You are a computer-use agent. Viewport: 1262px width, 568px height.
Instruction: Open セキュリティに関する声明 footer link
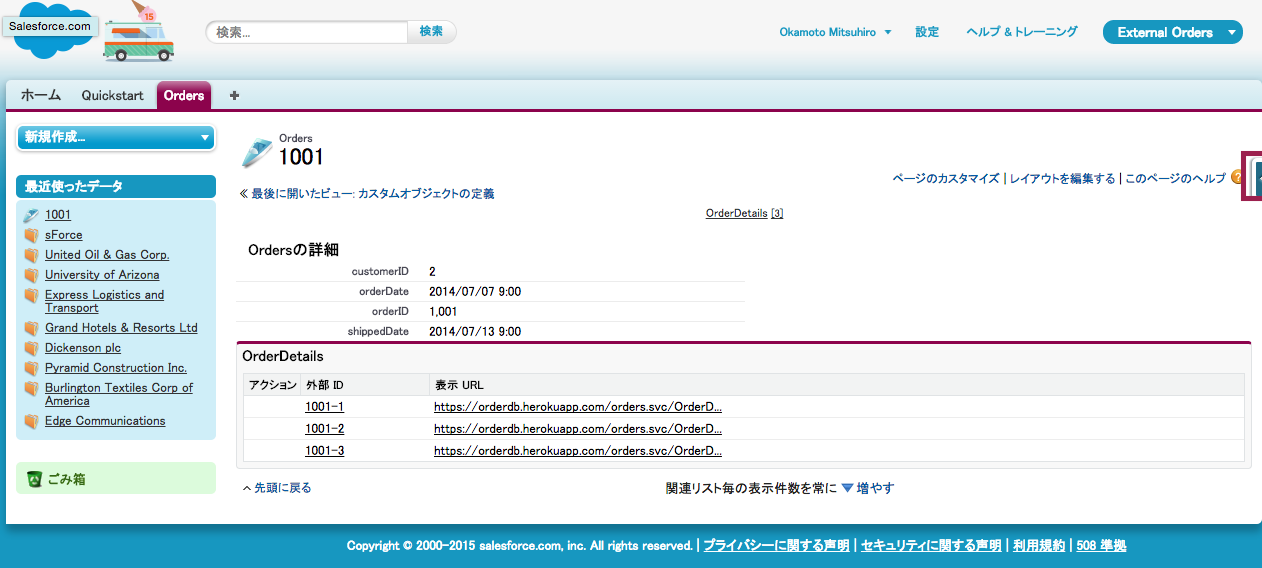[931, 546]
